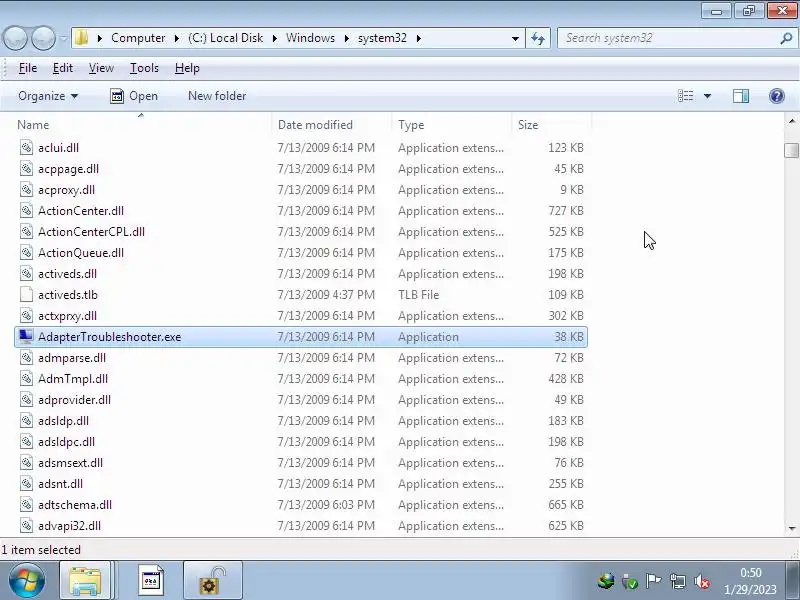Select the adsnt.dll file name
Screen dimensions: 800x600
click(60, 484)
